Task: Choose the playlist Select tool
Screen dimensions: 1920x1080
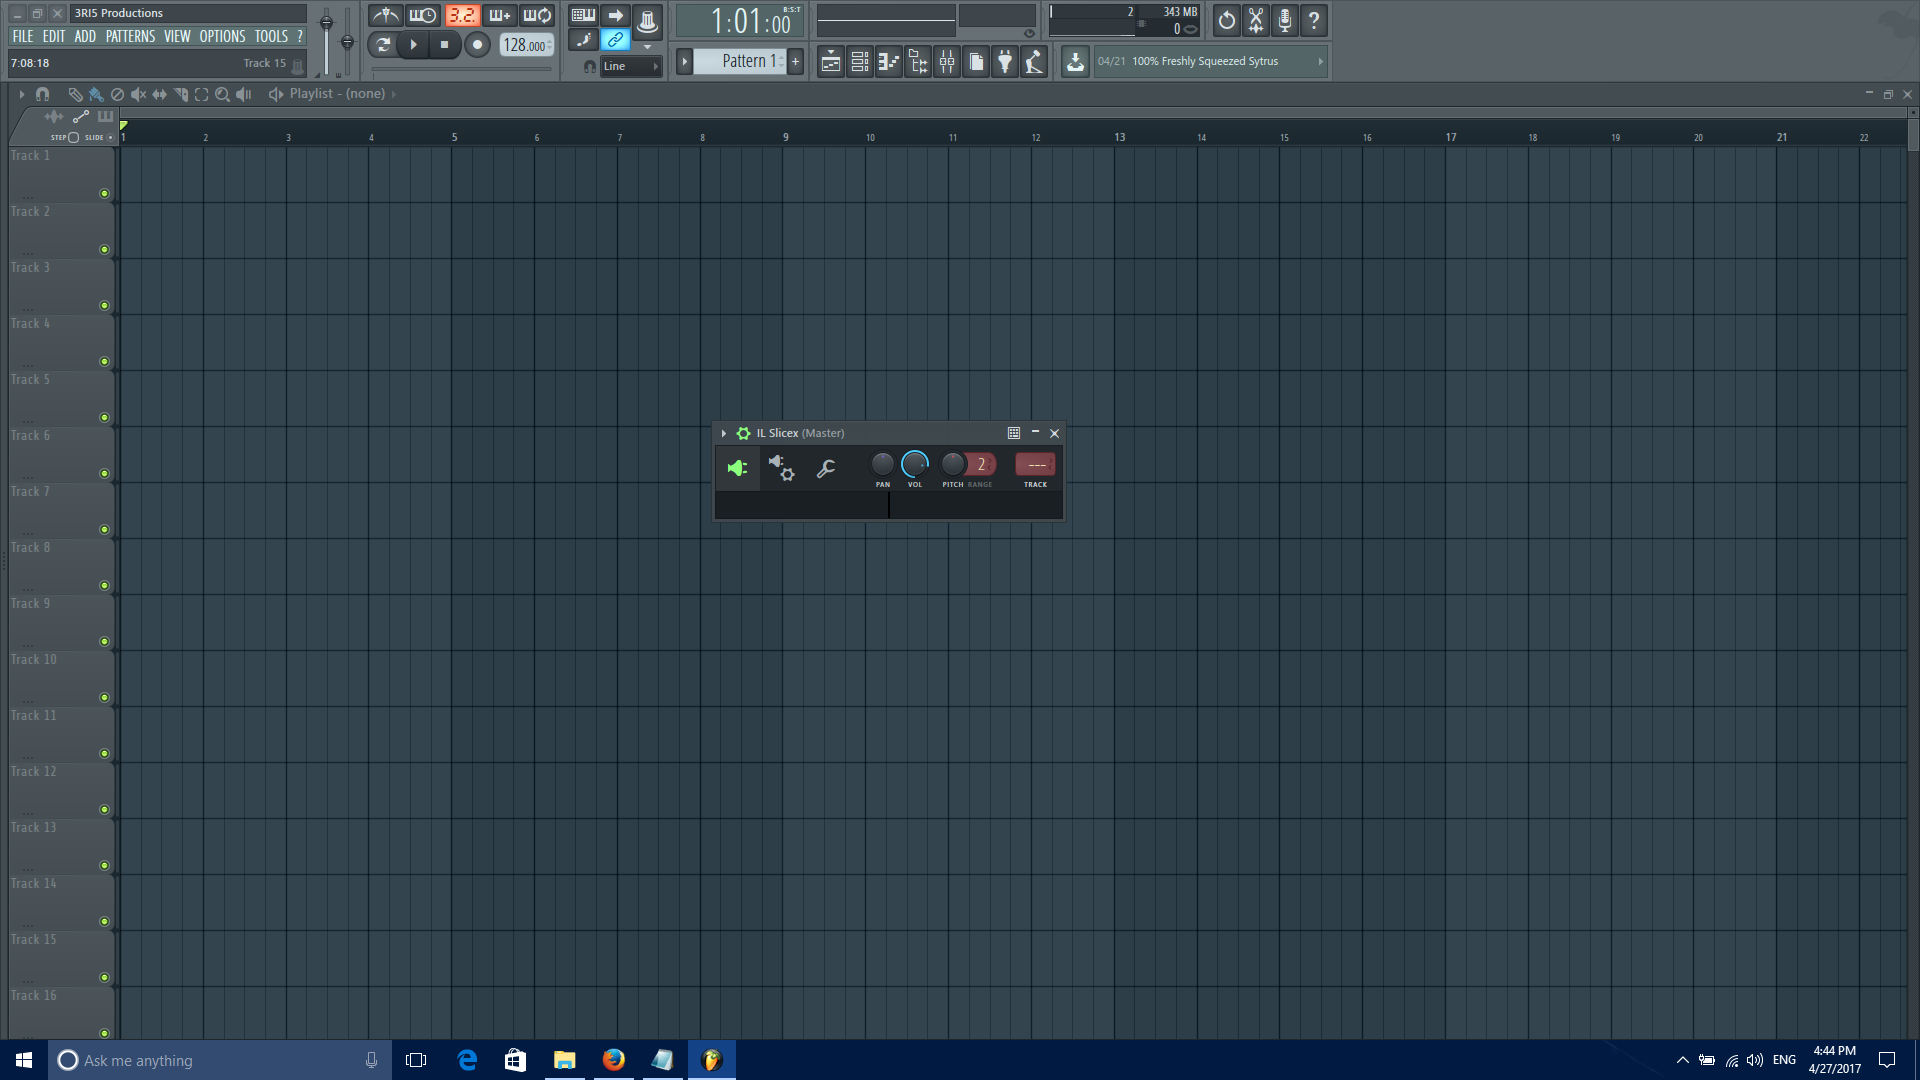Action: [201, 94]
